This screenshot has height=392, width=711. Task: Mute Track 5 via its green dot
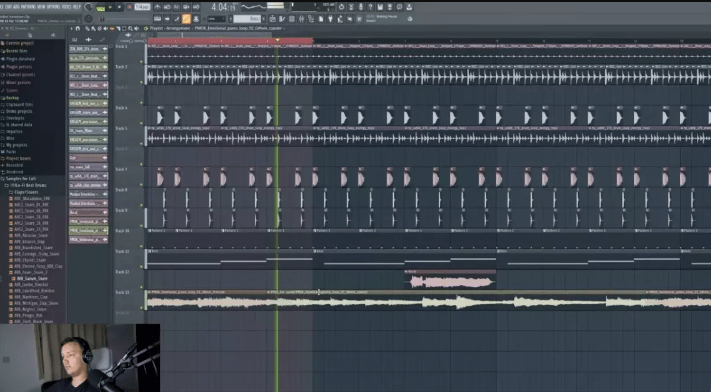coord(141,144)
